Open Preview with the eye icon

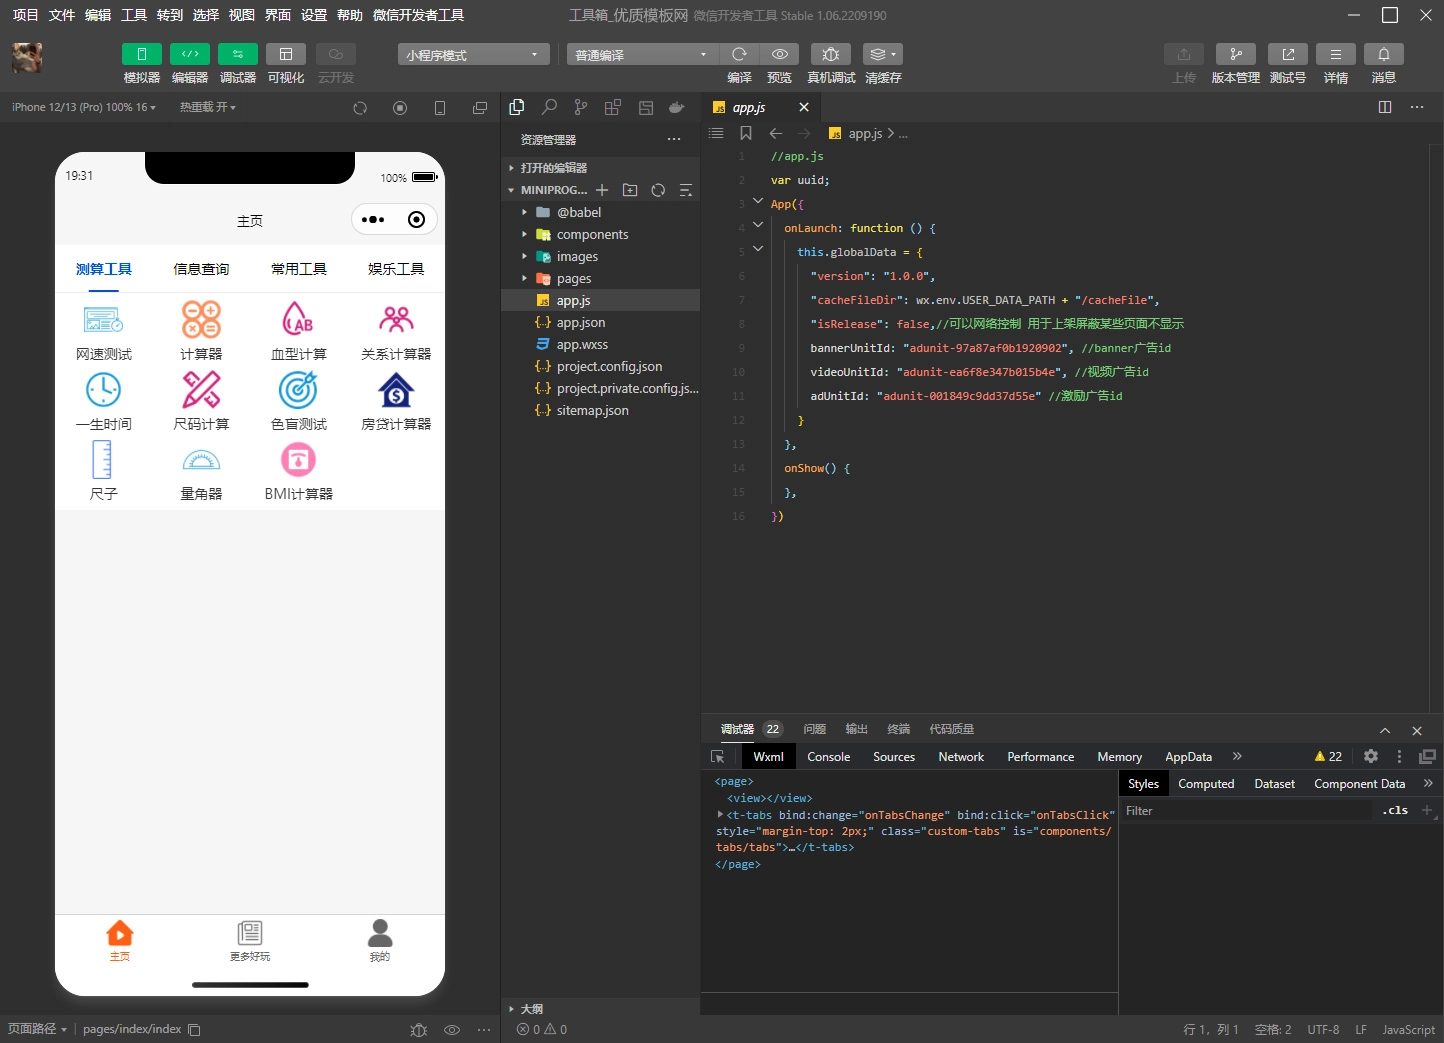click(779, 54)
